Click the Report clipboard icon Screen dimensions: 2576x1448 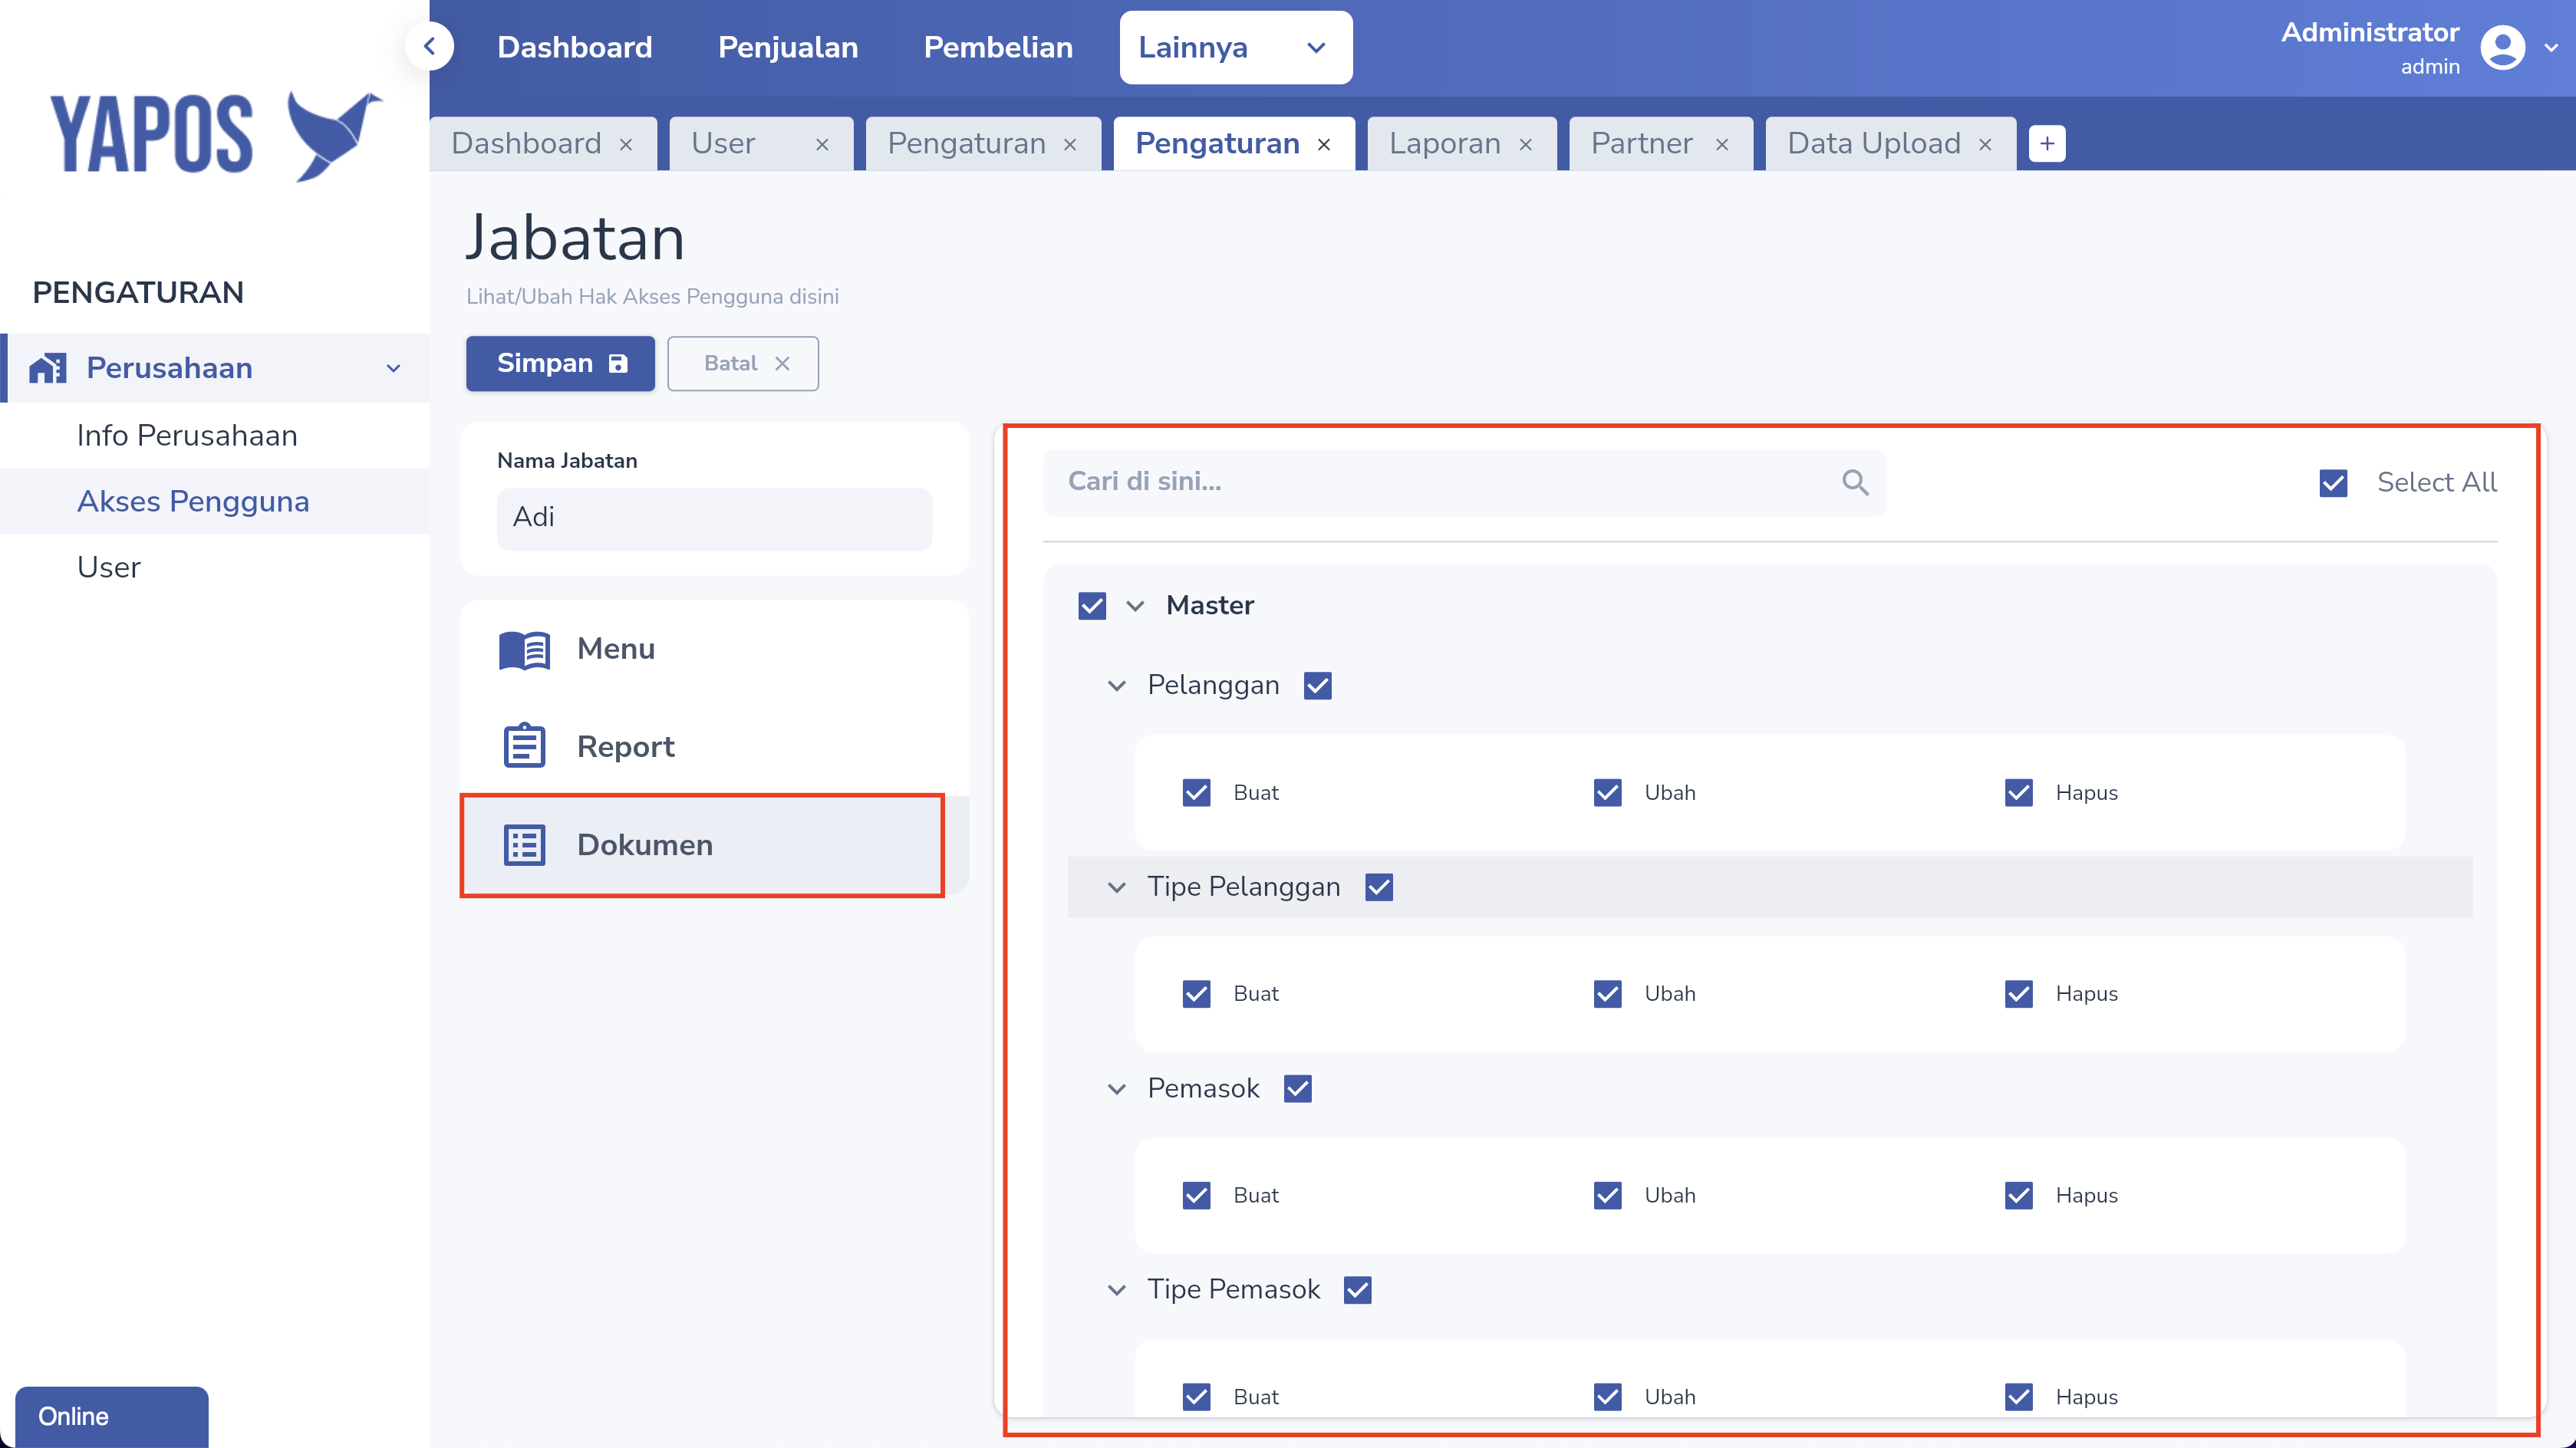[x=524, y=746]
